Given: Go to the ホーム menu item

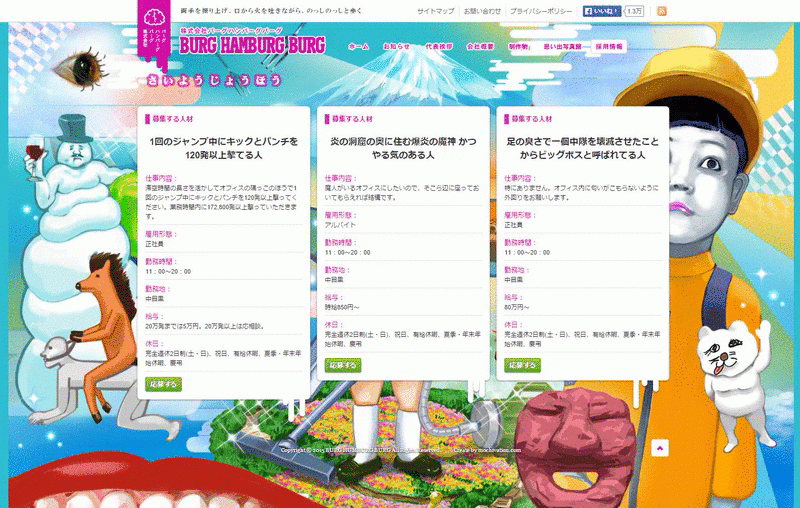Looking at the screenshot, I should pyautogui.click(x=358, y=46).
